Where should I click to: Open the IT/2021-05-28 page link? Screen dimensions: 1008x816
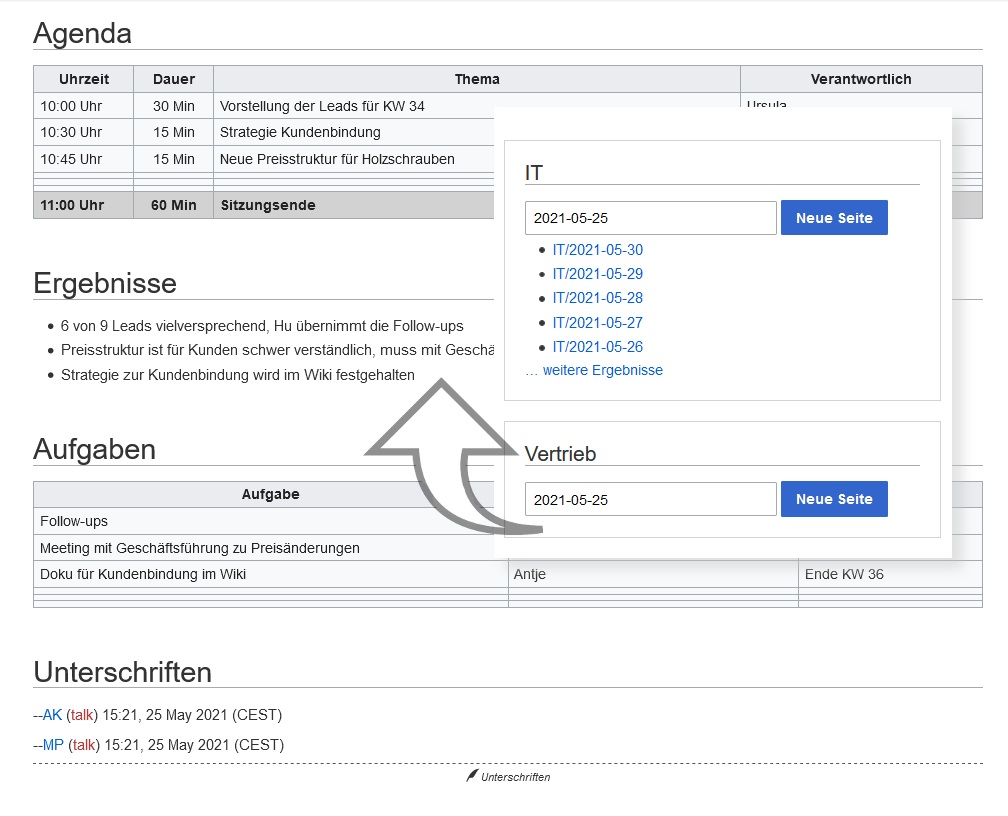click(x=597, y=298)
